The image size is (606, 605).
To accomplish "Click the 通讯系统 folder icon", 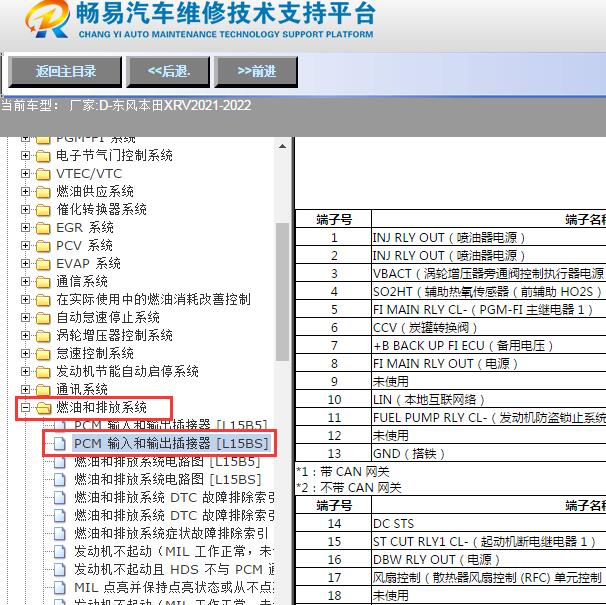I will [43, 390].
